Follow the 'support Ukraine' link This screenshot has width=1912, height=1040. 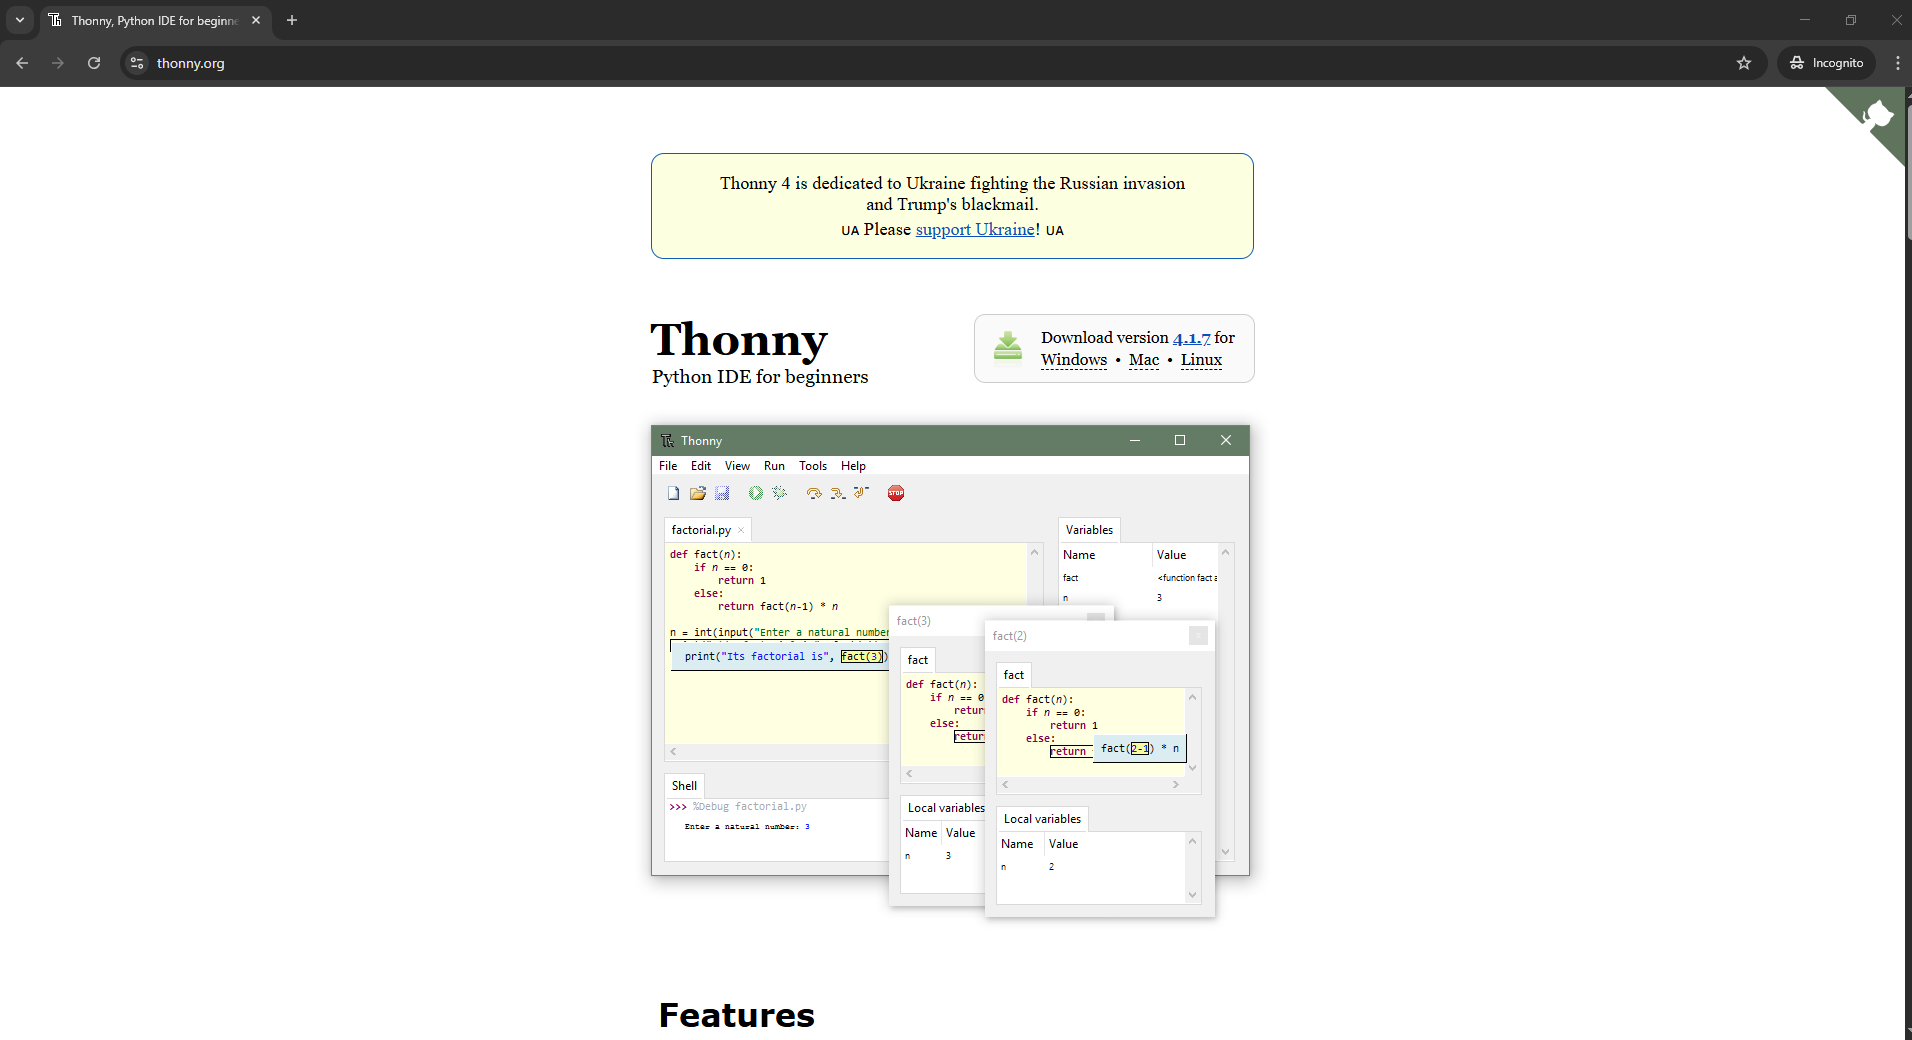tap(975, 229)
